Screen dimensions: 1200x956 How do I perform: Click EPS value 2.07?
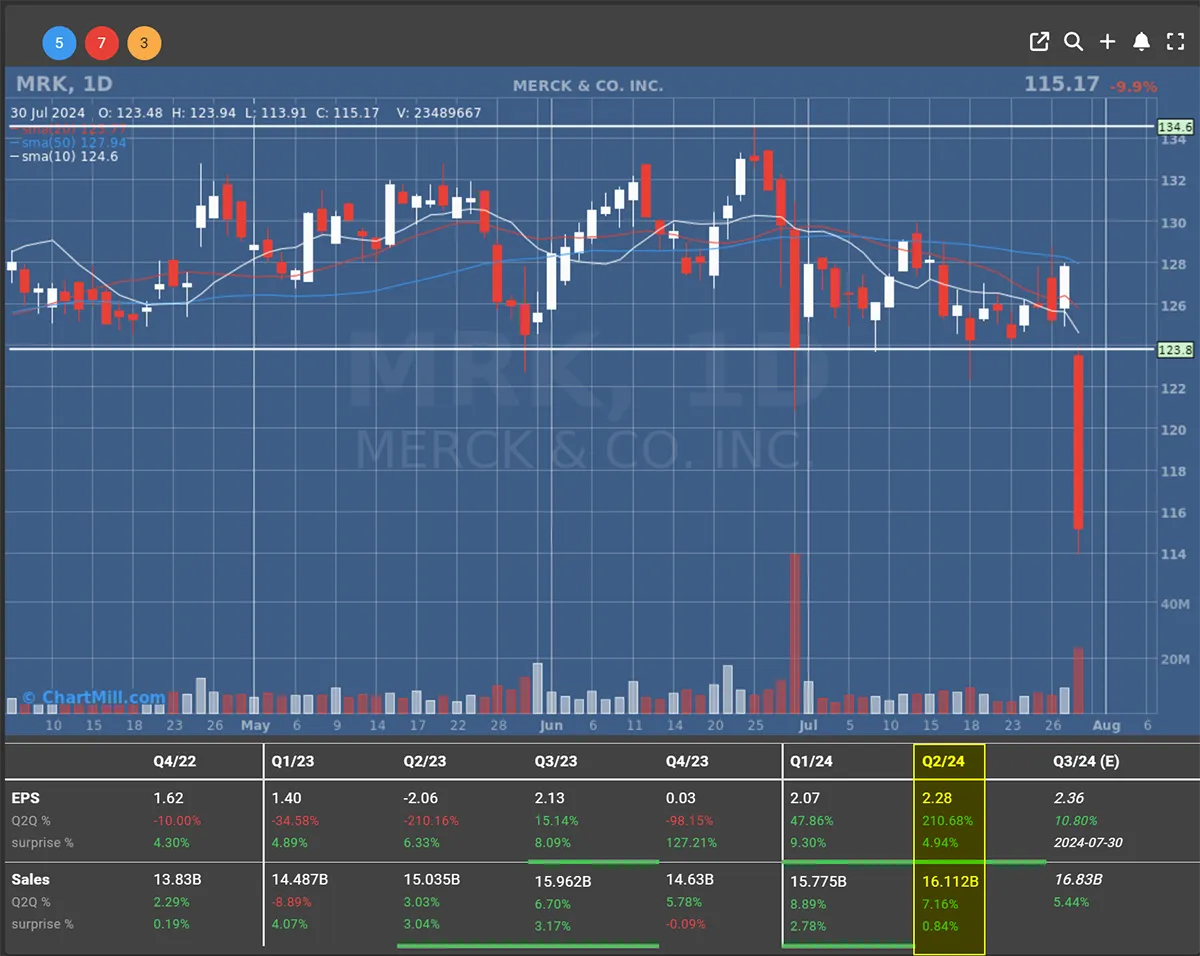click(806, 799)
